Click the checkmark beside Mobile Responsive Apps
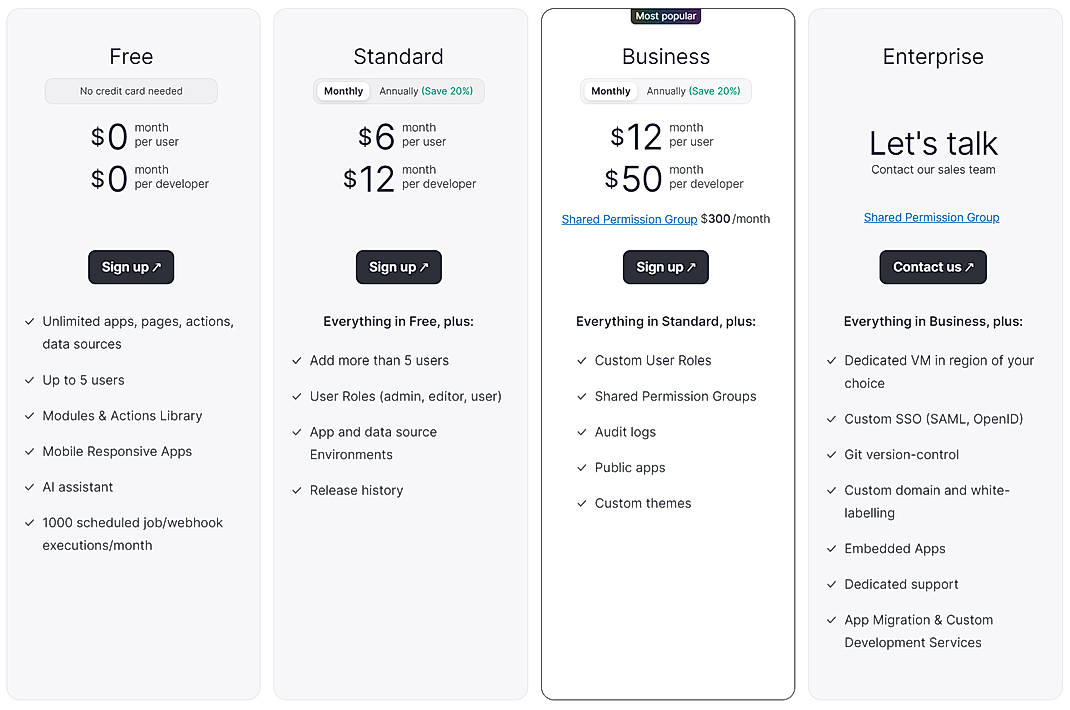The height and width of the screenshot is (710, 1070). tap(29, 451)
